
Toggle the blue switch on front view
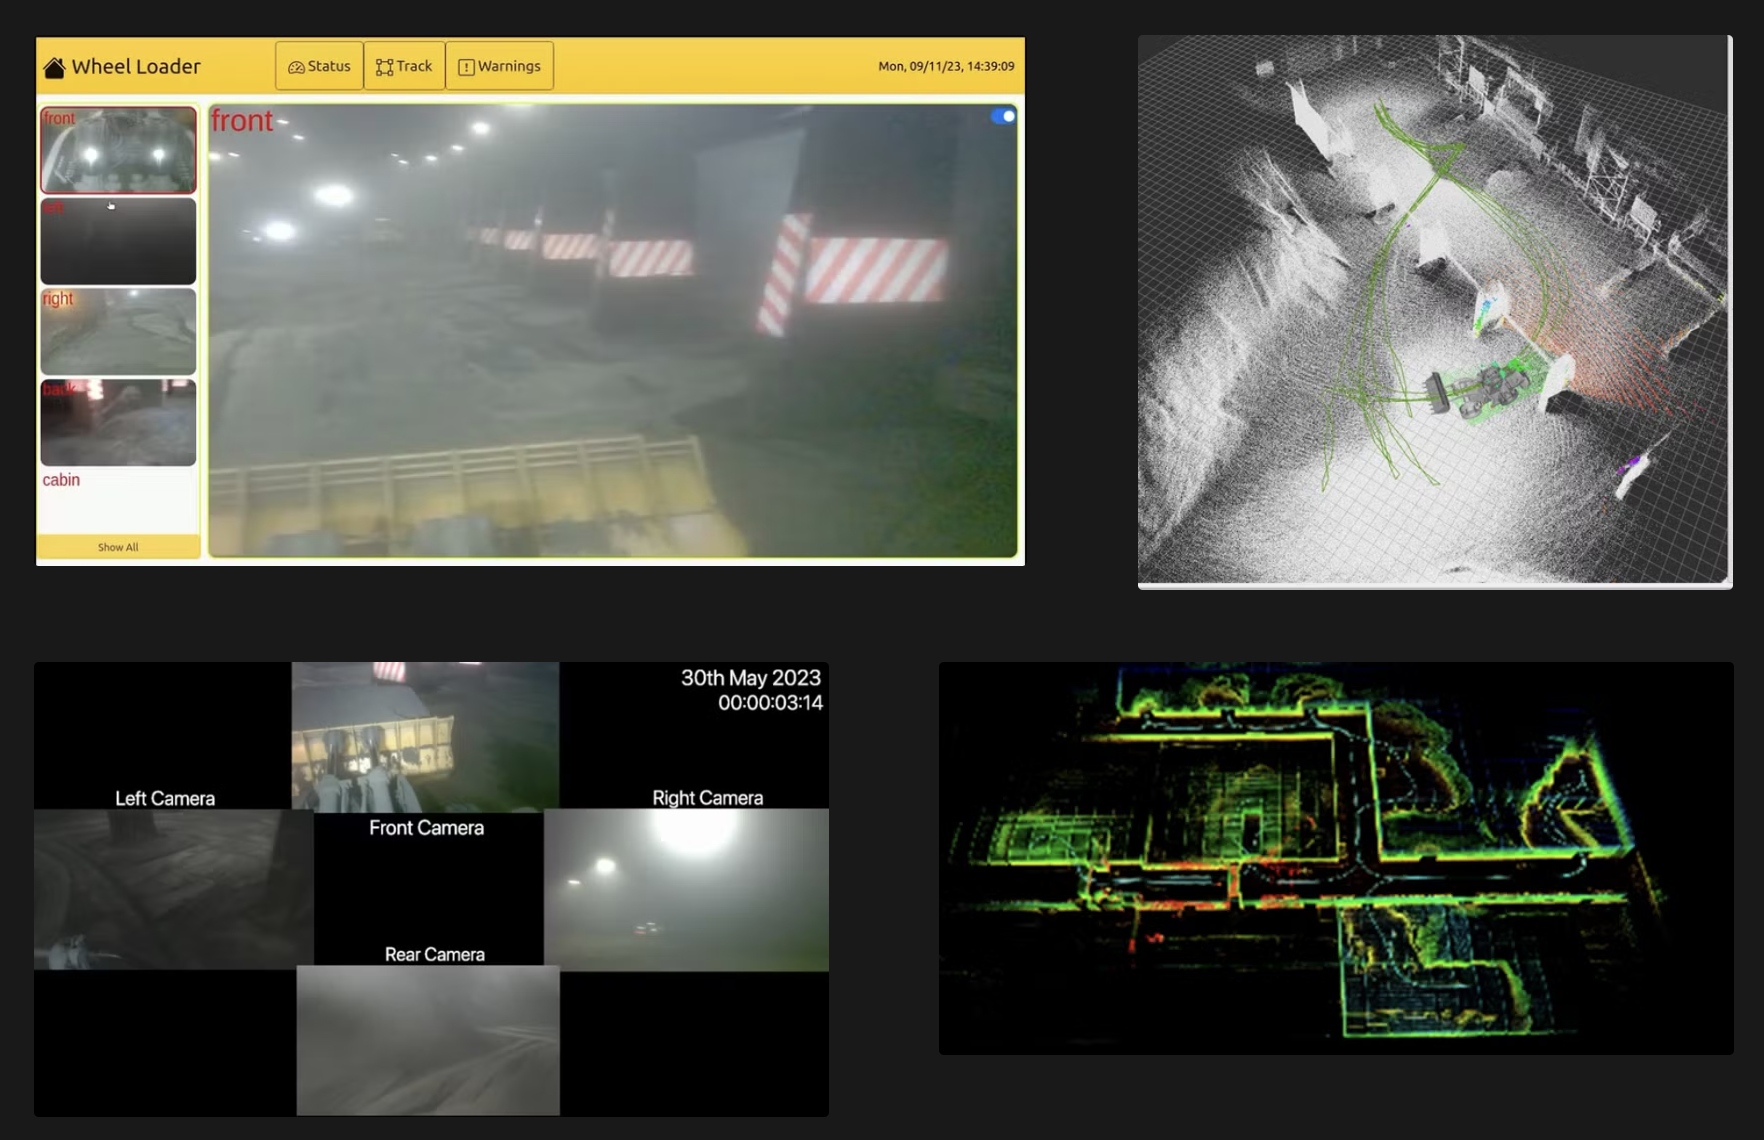[1003, 116]
